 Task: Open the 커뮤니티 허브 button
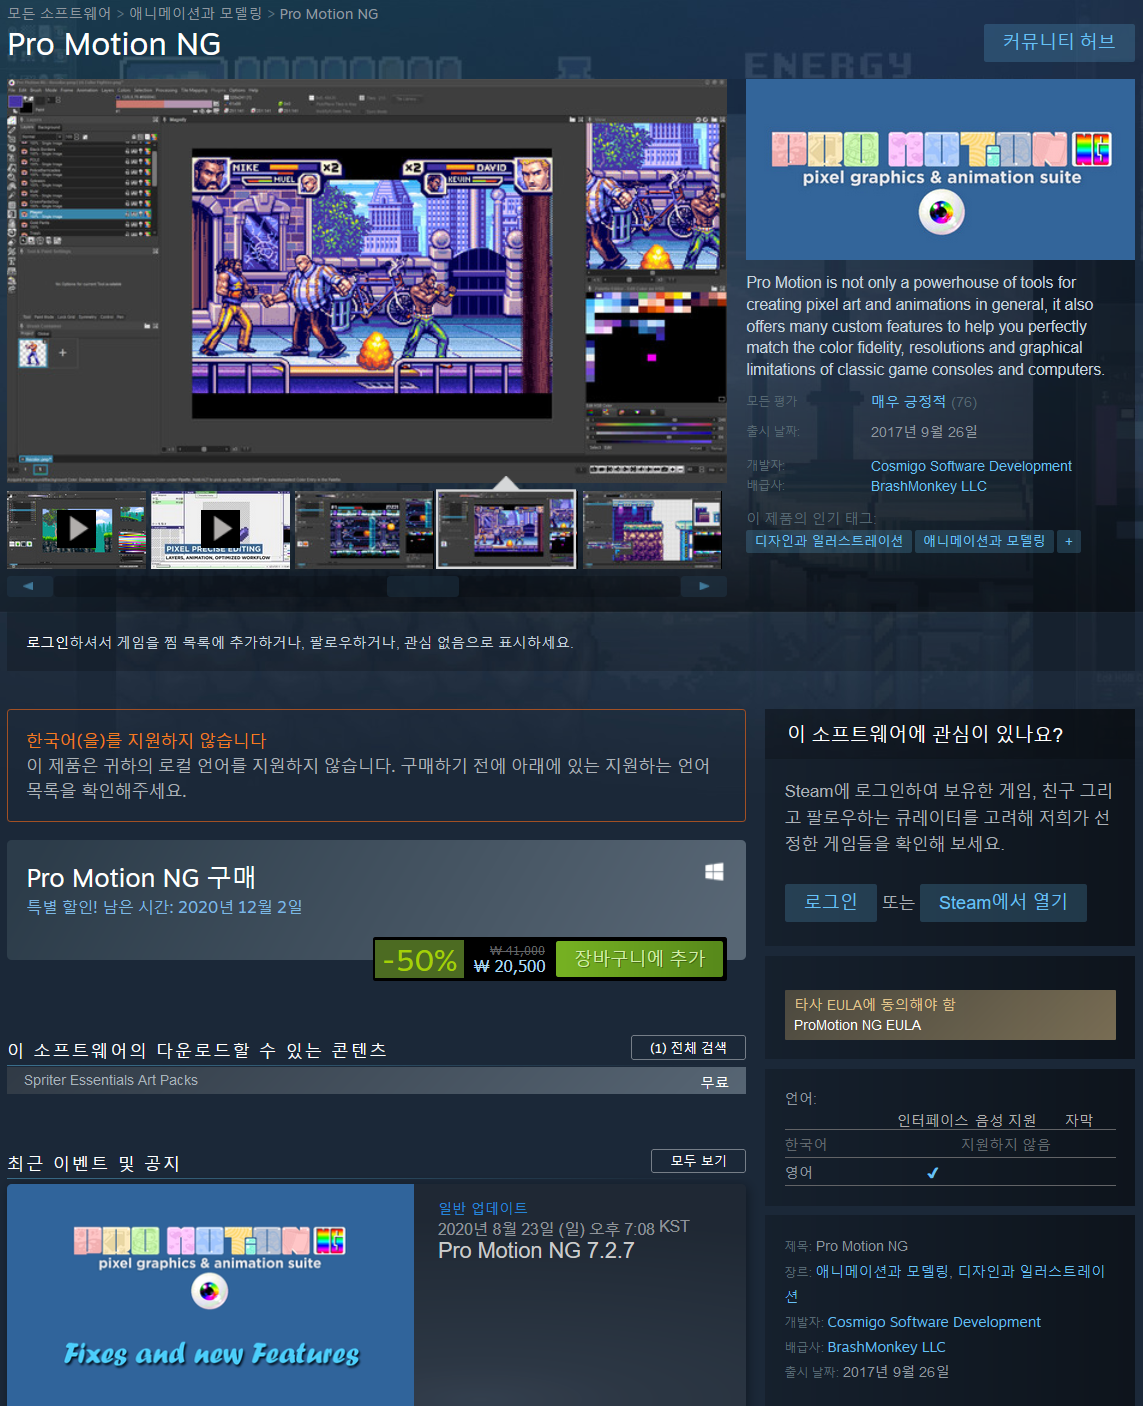coord(1059,42)
